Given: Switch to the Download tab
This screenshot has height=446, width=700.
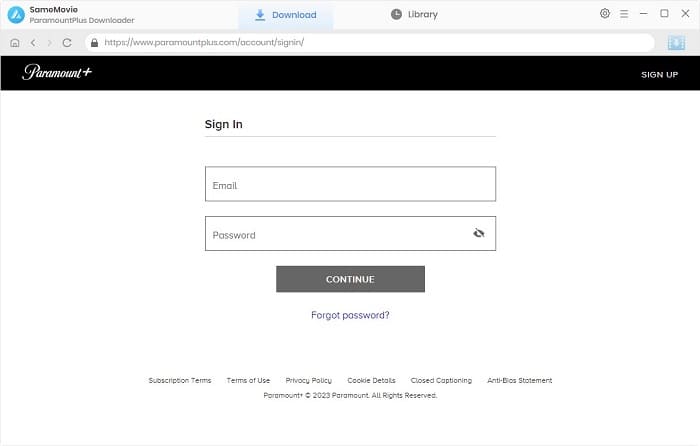Looking at the screenshot, I should click(x=286, y=15).
